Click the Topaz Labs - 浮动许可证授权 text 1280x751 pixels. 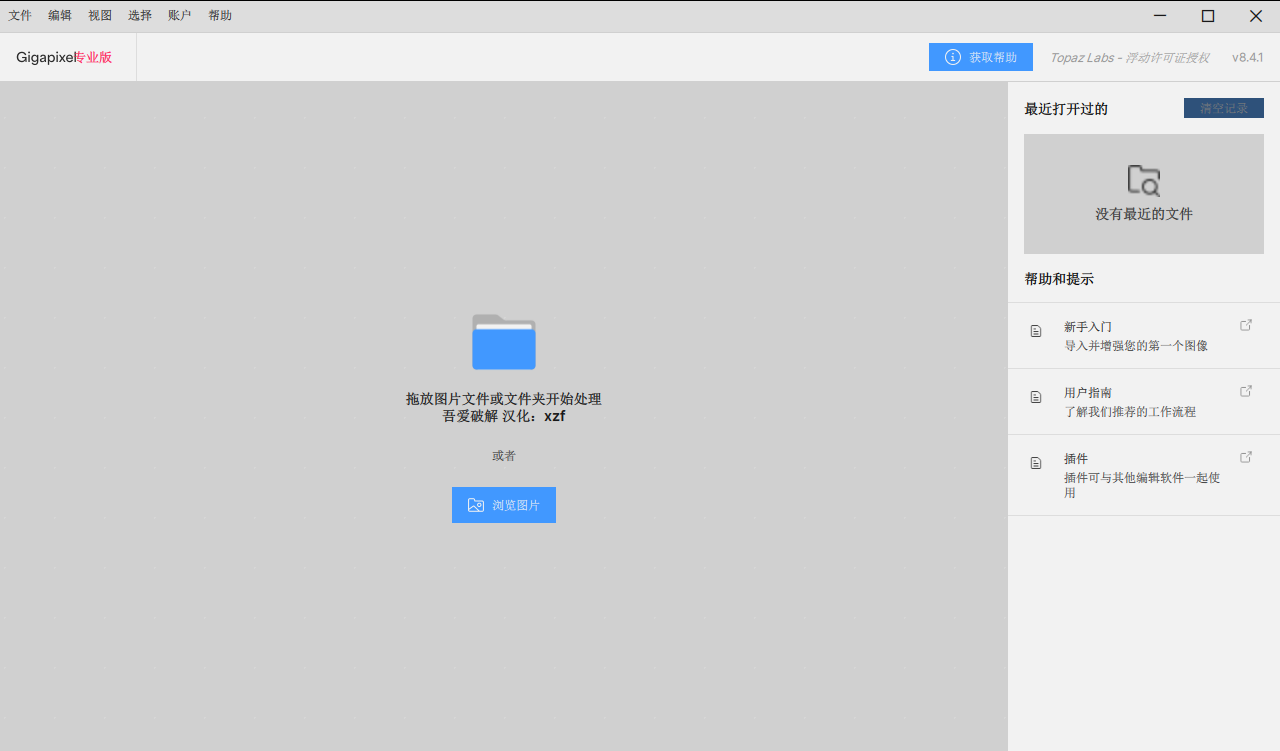coord(1129,58)
